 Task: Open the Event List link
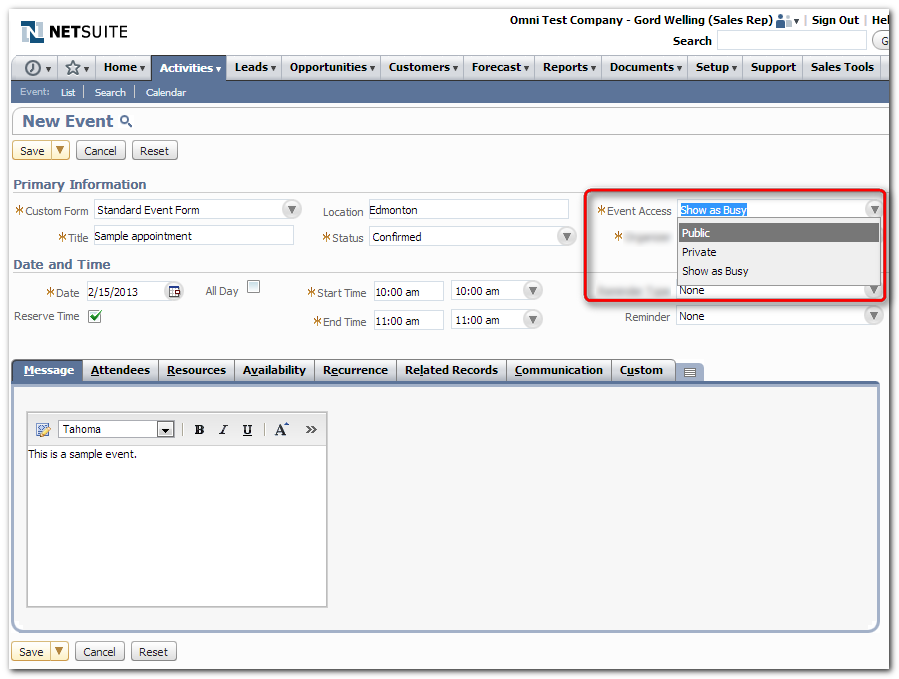click(68, 92)
